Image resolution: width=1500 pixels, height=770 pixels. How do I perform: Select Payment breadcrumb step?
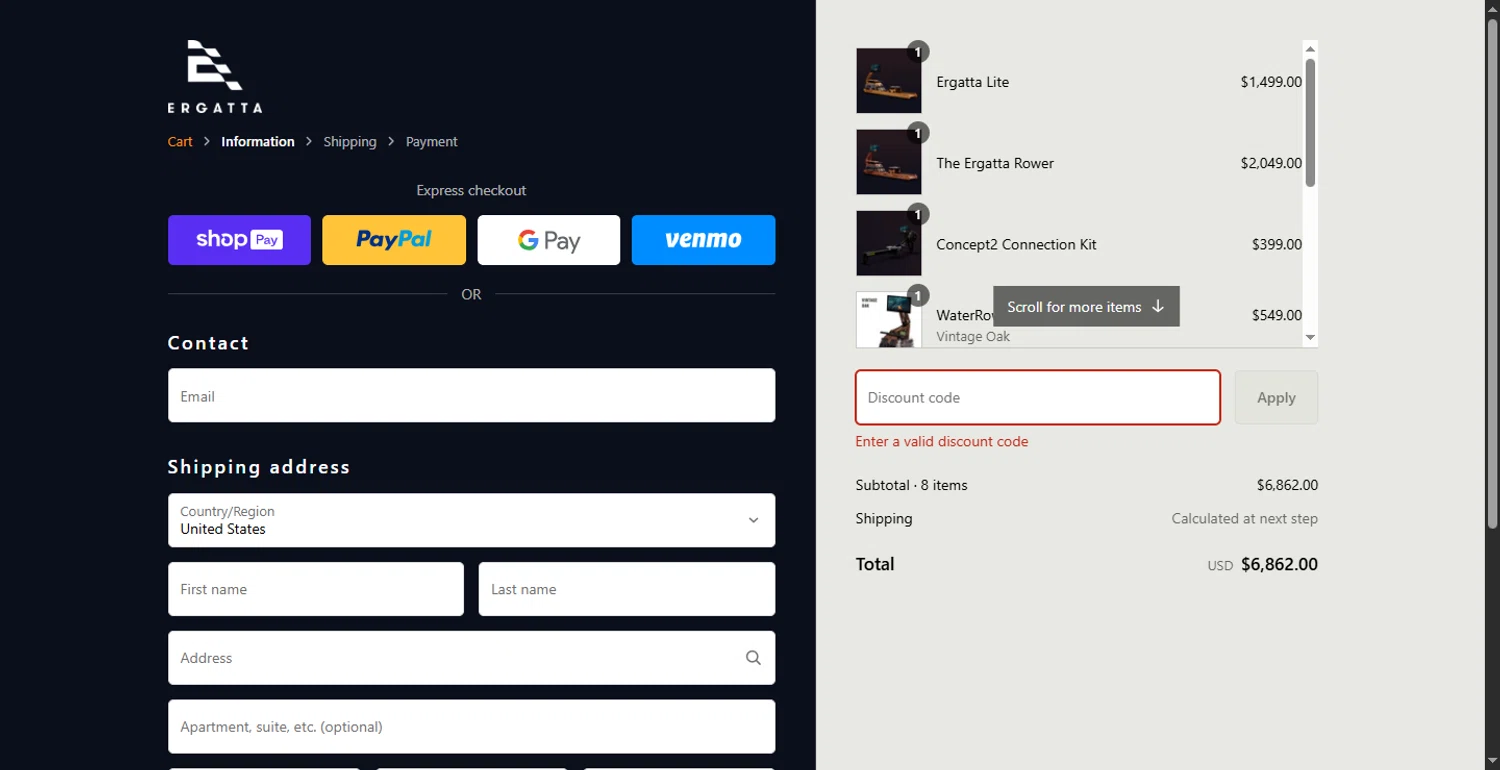[431, 142]
